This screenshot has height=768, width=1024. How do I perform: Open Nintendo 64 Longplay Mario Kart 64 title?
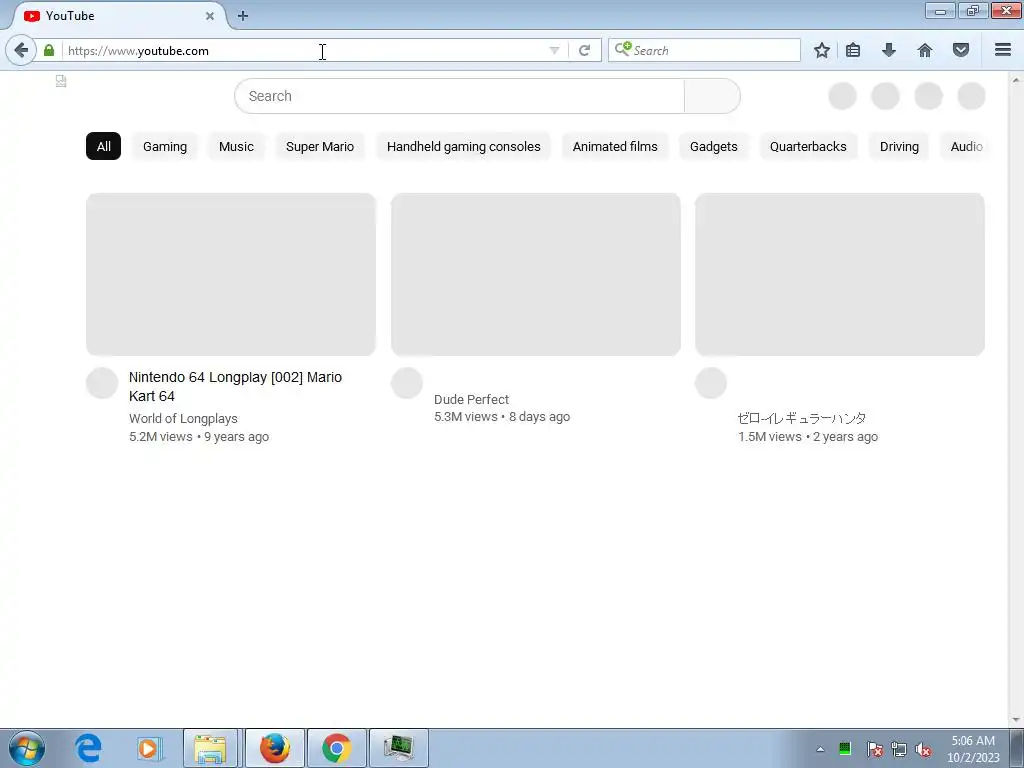pos(235,387)
